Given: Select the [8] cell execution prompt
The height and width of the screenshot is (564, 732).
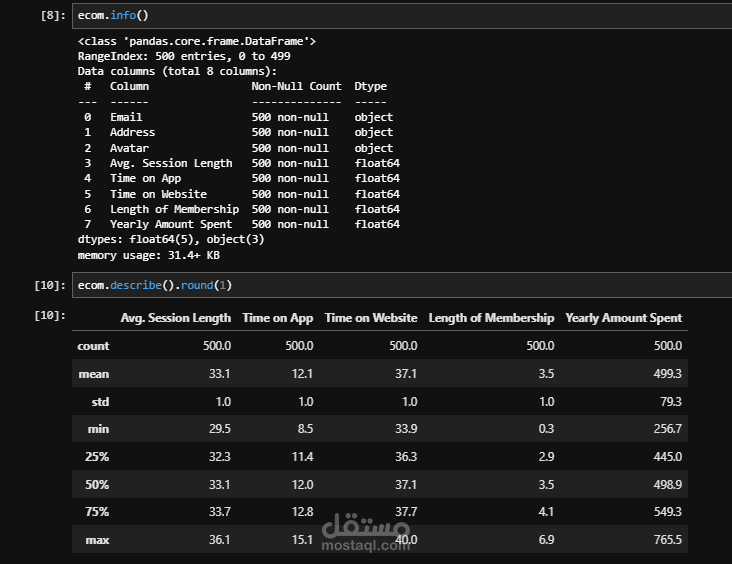Looking at the screenshot, I should 53,15.
